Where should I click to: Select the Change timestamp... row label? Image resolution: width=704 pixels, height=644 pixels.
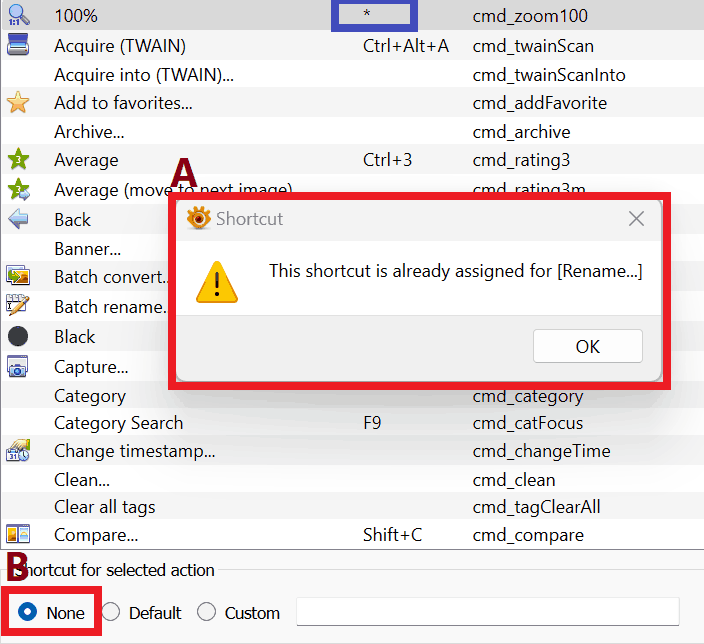135,451
